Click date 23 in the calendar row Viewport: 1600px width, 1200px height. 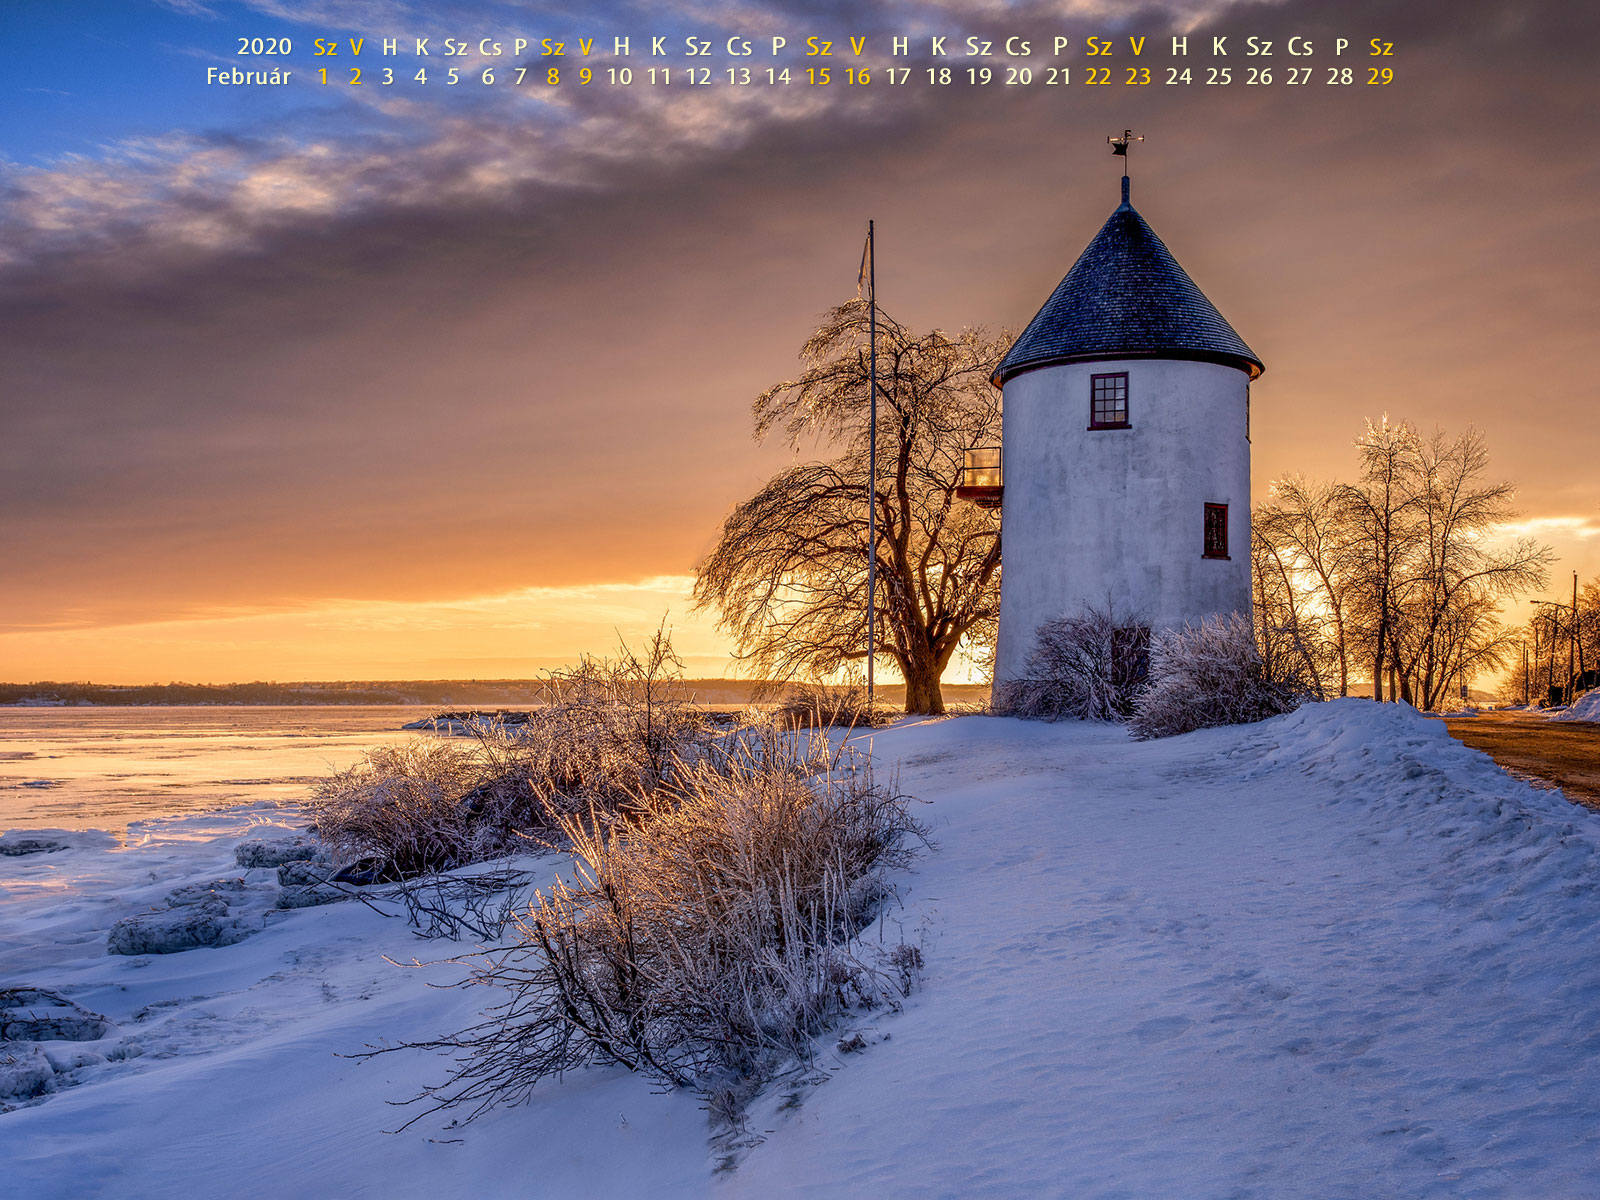coord(1136,74)
